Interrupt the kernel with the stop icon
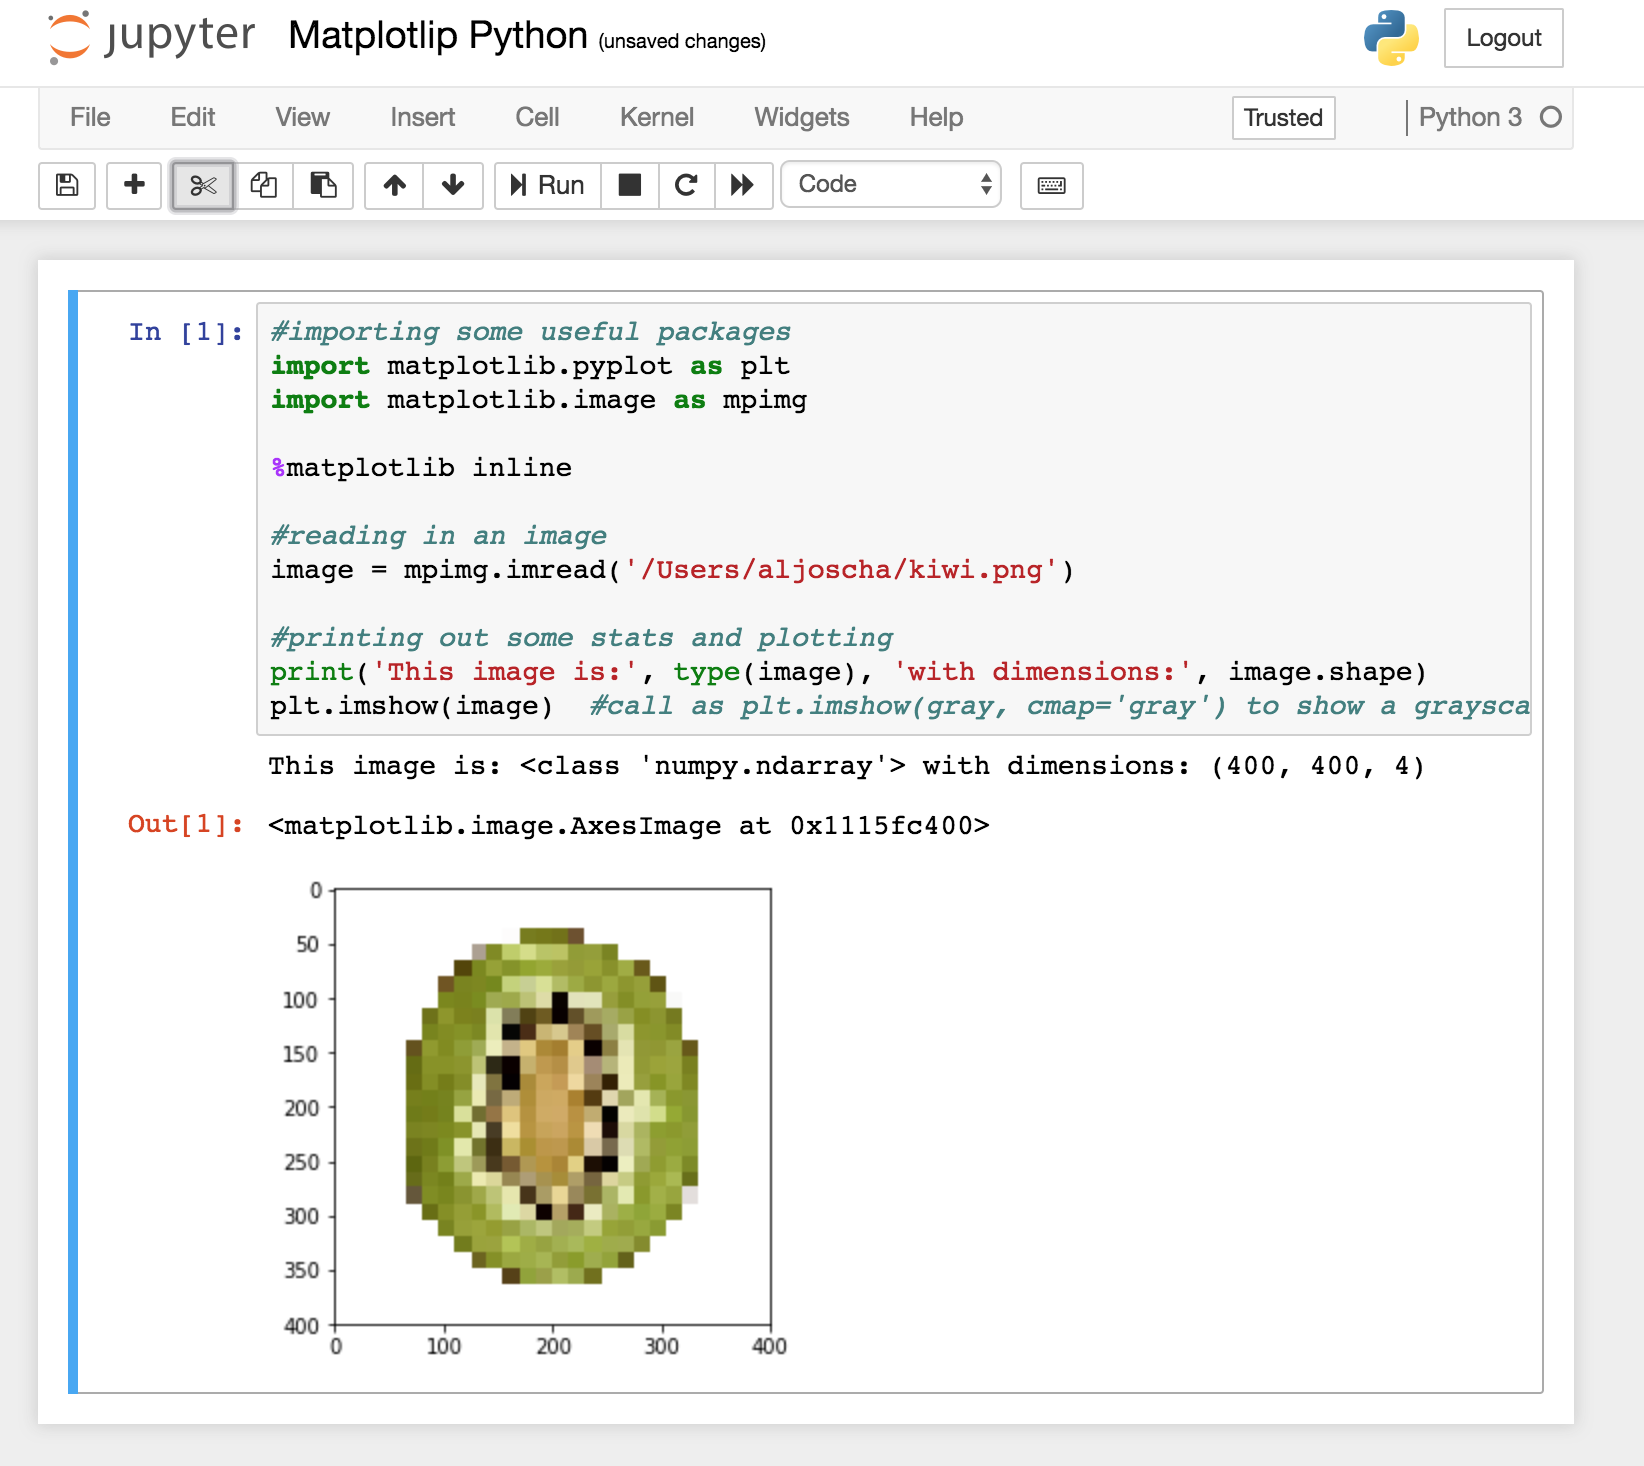 (x=630, y=185)
